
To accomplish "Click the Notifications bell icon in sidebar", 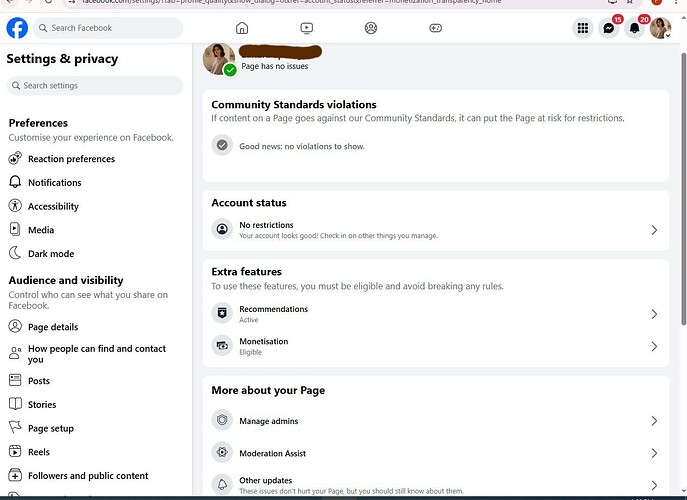I will click(15, 182).
